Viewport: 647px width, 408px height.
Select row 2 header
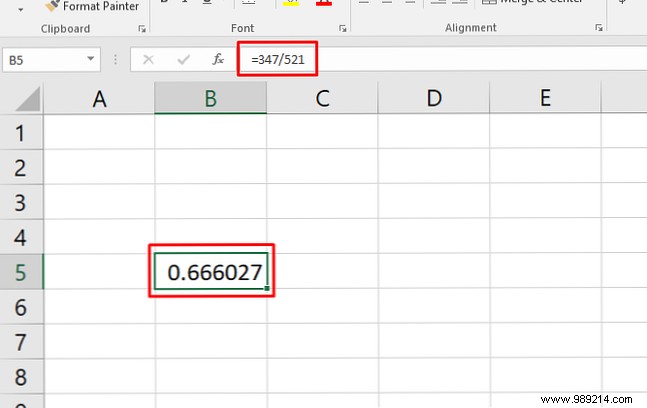point(21,167)
